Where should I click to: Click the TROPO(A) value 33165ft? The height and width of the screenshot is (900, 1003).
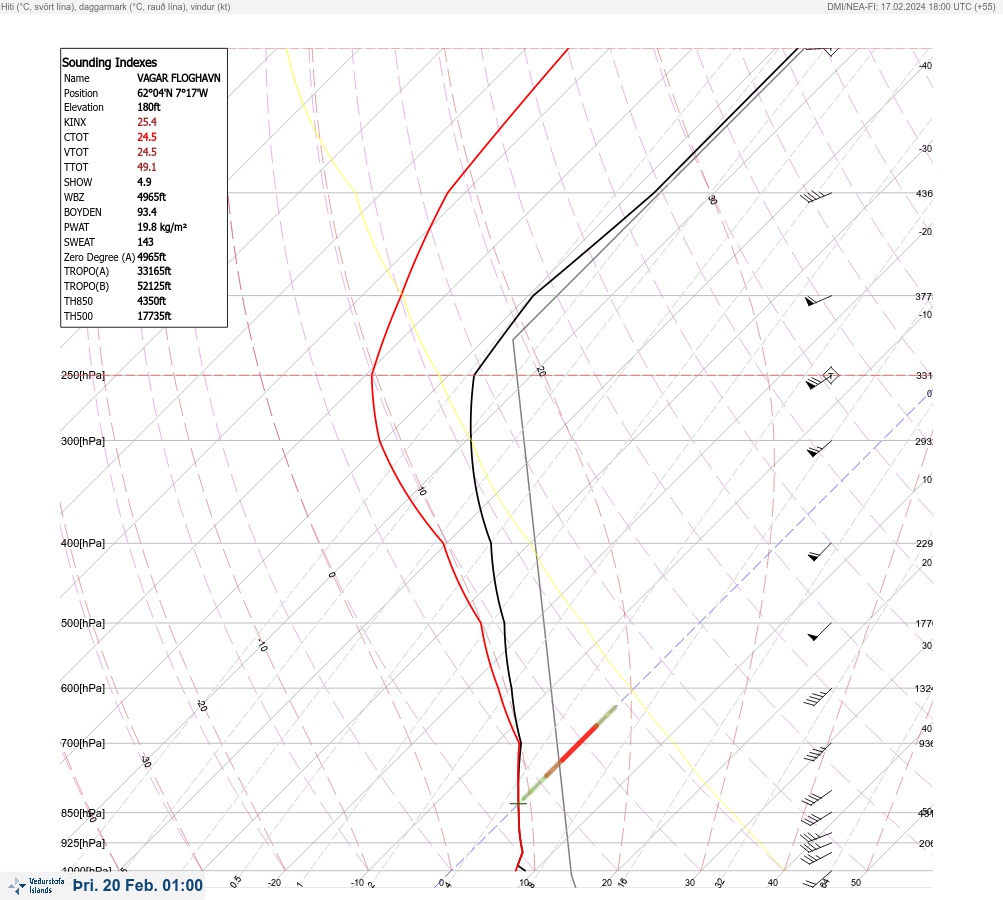click(154, 271)
